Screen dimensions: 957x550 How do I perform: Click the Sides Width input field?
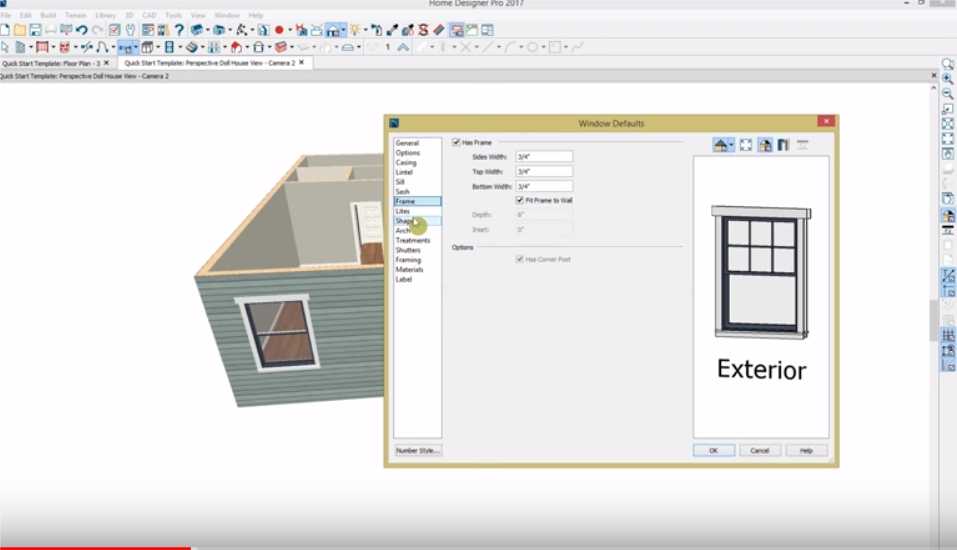coord(544,157)
